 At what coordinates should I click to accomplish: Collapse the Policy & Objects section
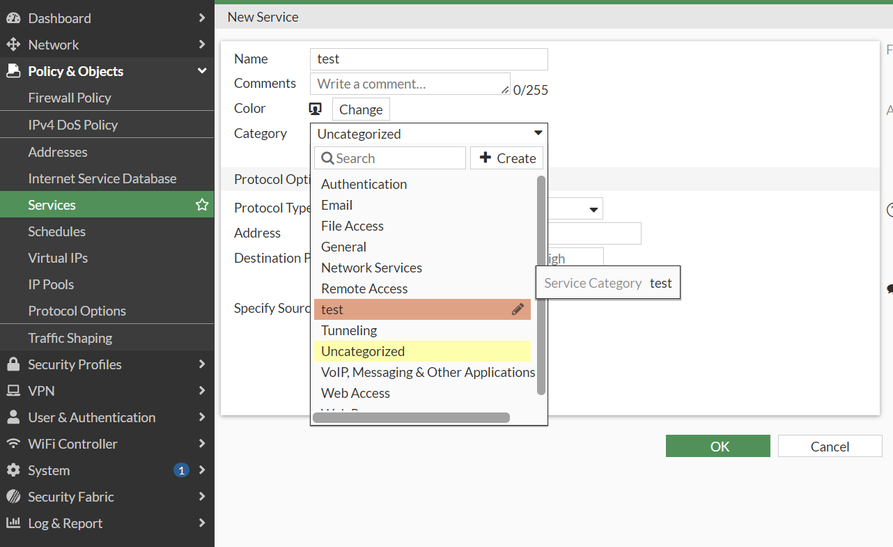tap(202, 71)
